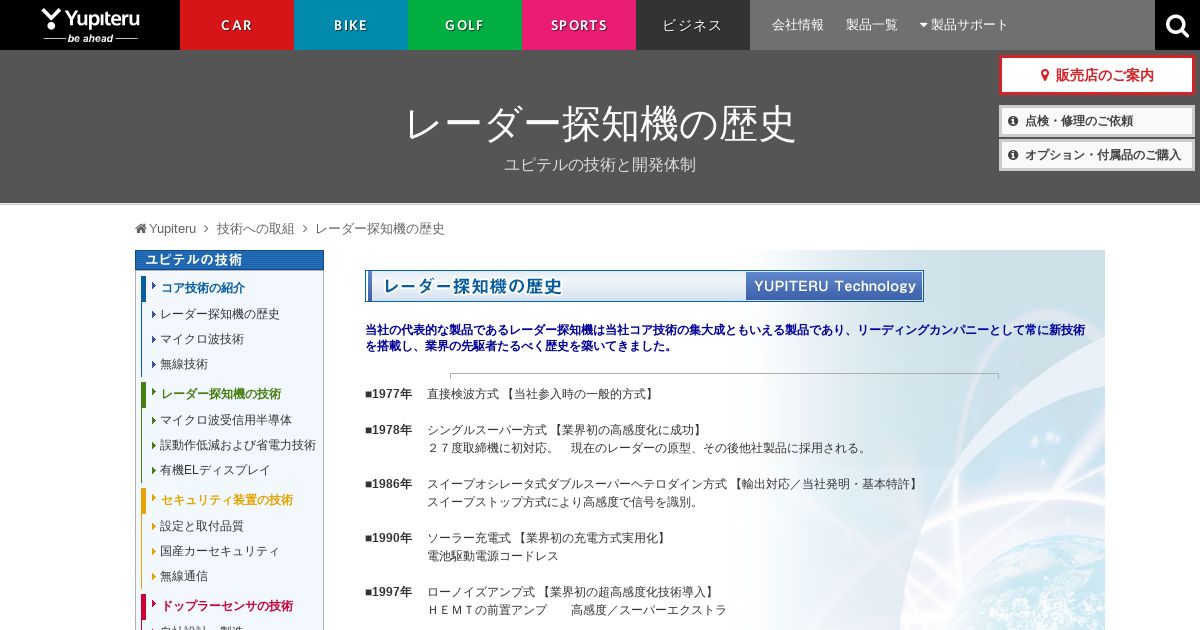Click the info icon beside 点検・修理のご依頼
This screenshot has height=630, width=1200.
(1013, 121)
